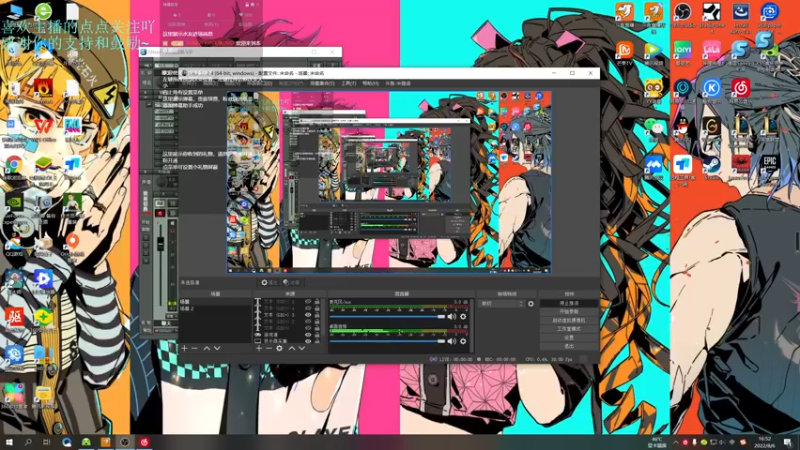The width and height of the screenshot is (800, 450).
Task: Remove the selected source with the minus icon
Action: click(268, 348)
